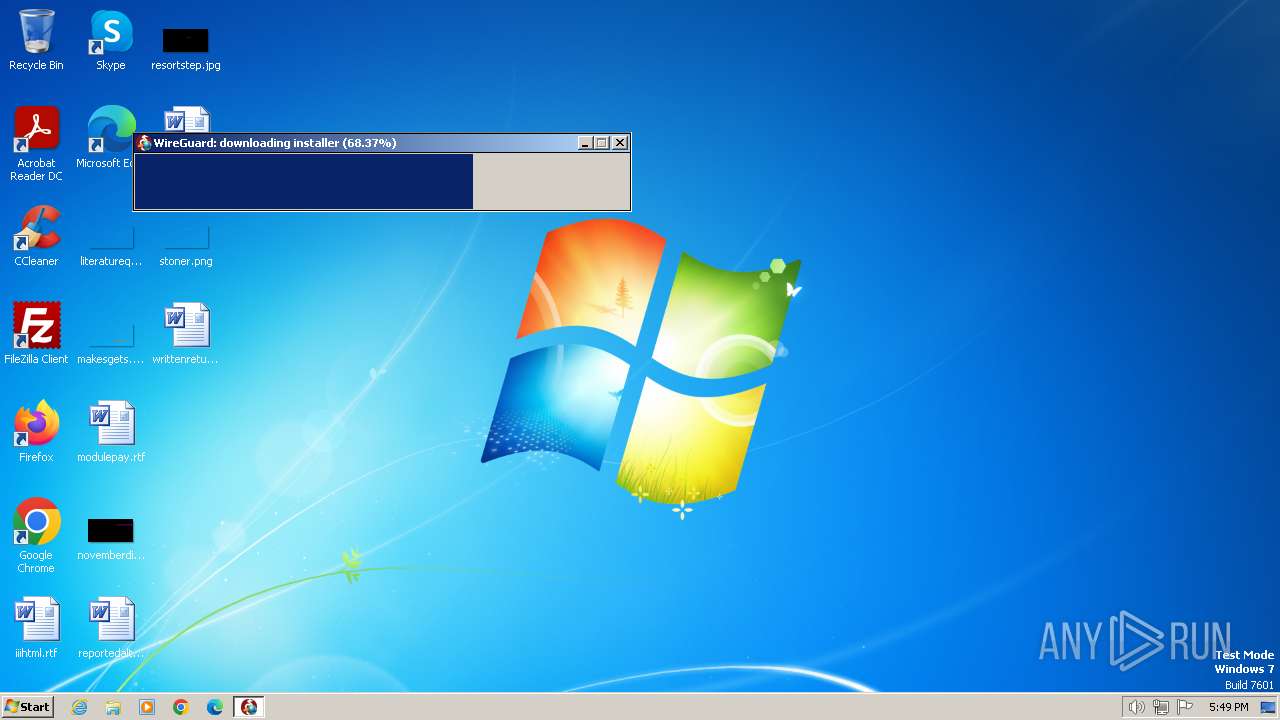Open the Start menu

pos(27,707)
